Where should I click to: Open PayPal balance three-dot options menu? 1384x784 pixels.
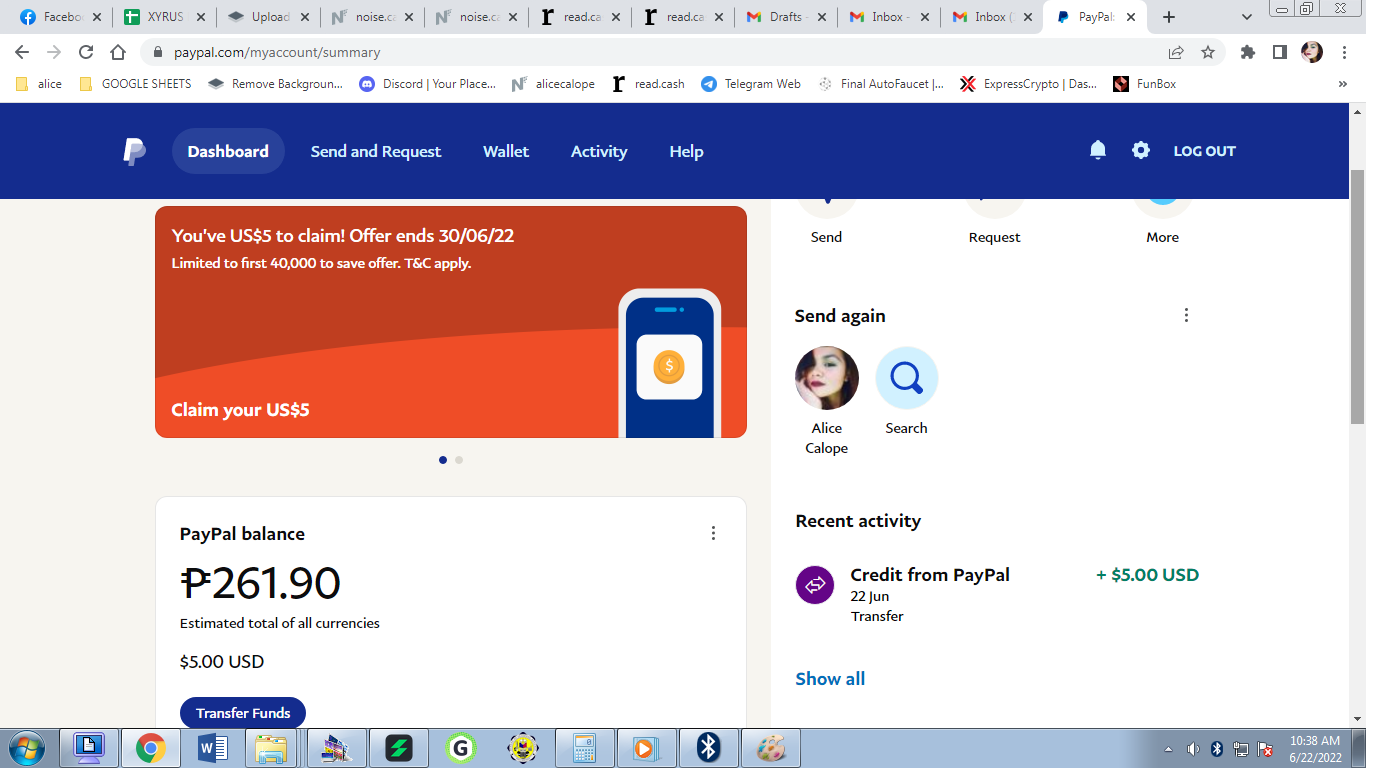tap(713, 533)
